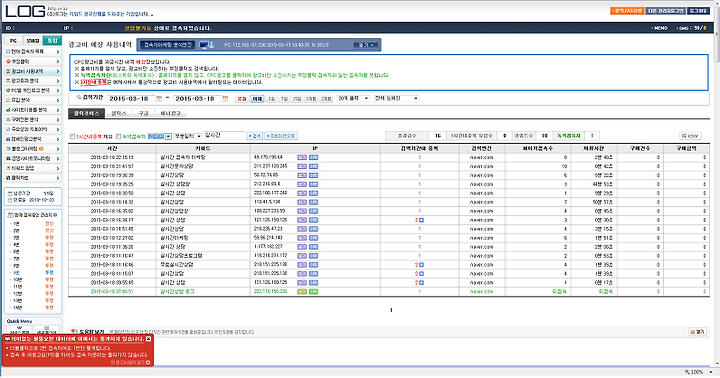Click the blue badge in the 18:30:50 row

[x=313, y=193]
